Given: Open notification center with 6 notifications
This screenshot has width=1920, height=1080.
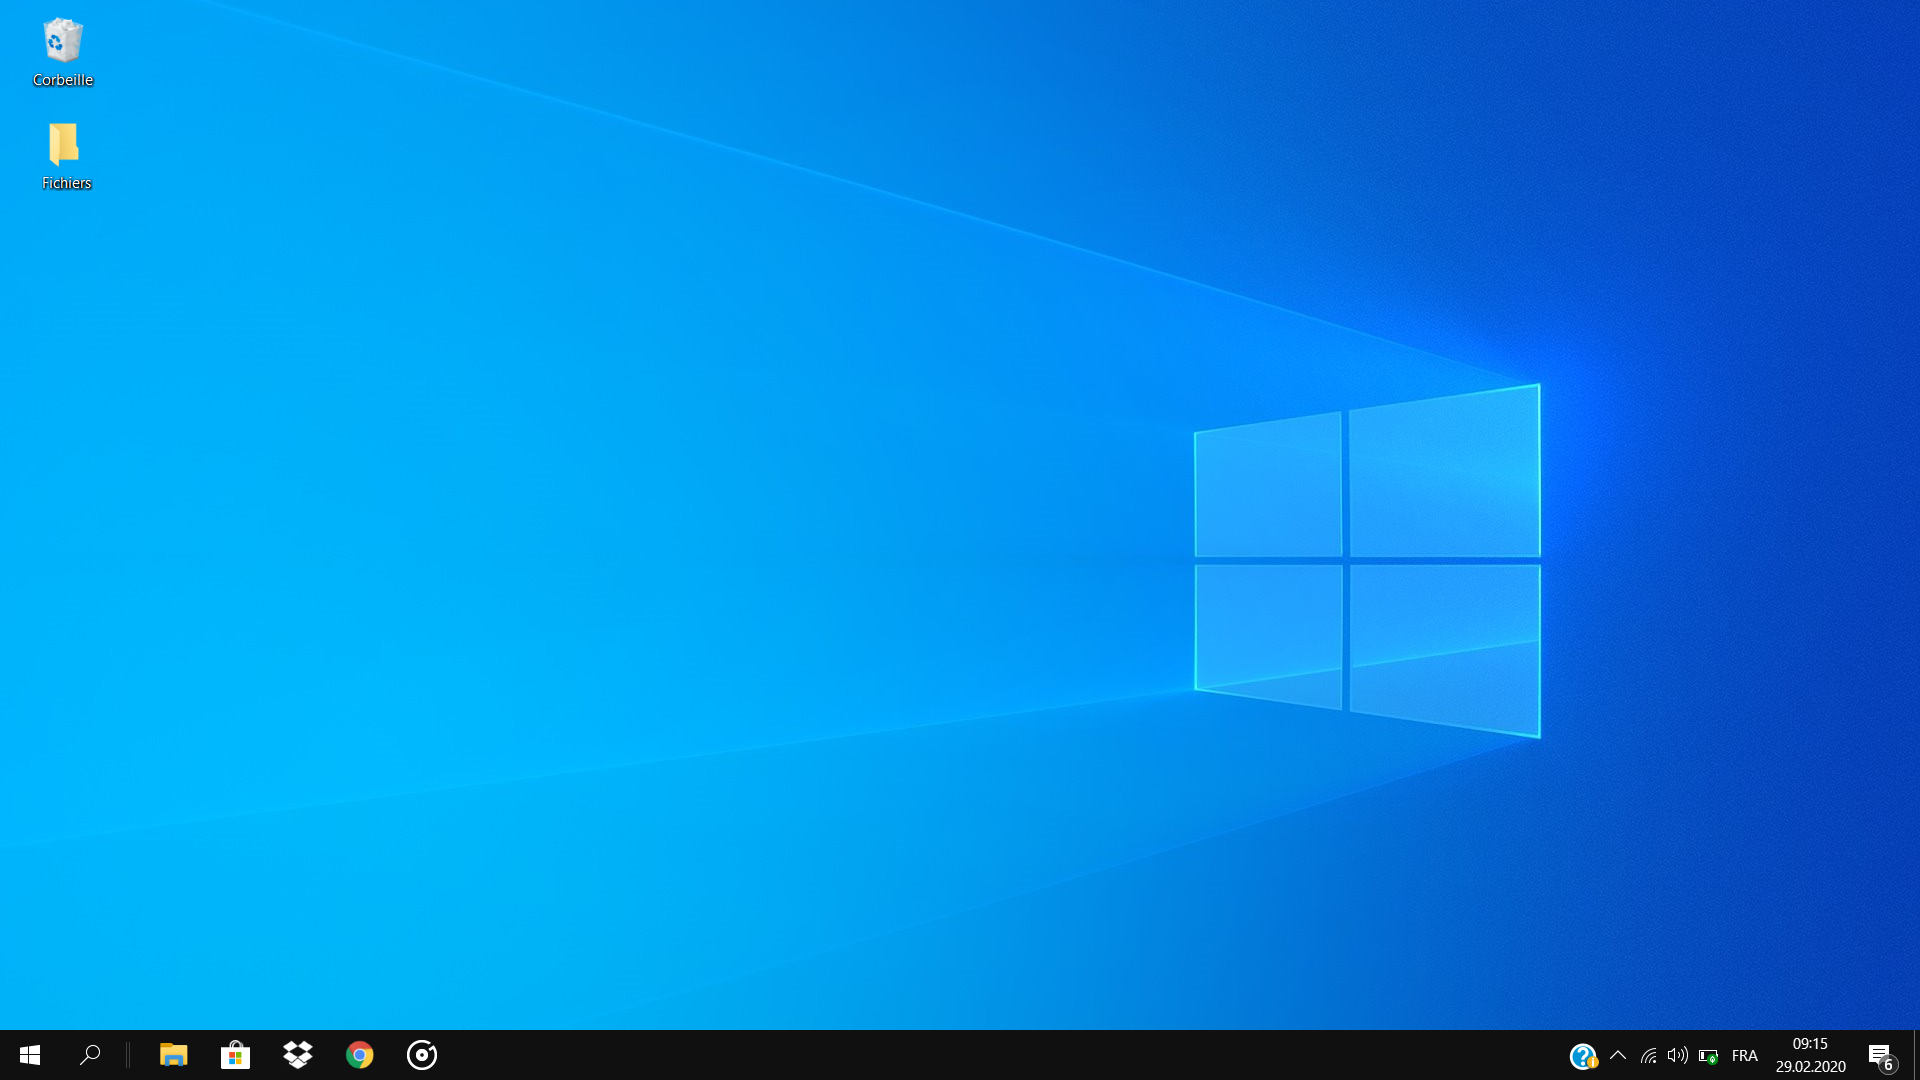Looking at the screenshot, I should 1882,1056.
